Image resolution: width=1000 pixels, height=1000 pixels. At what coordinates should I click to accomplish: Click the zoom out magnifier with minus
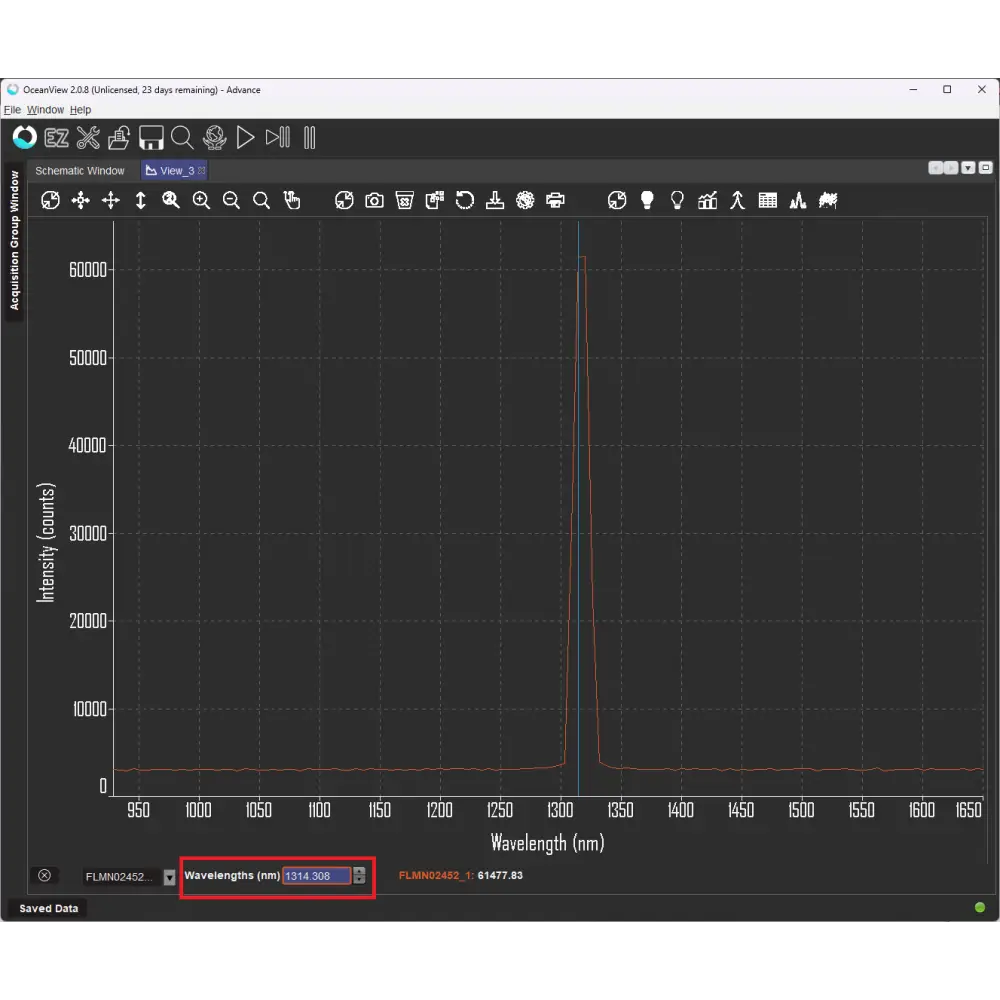point(232,201)
